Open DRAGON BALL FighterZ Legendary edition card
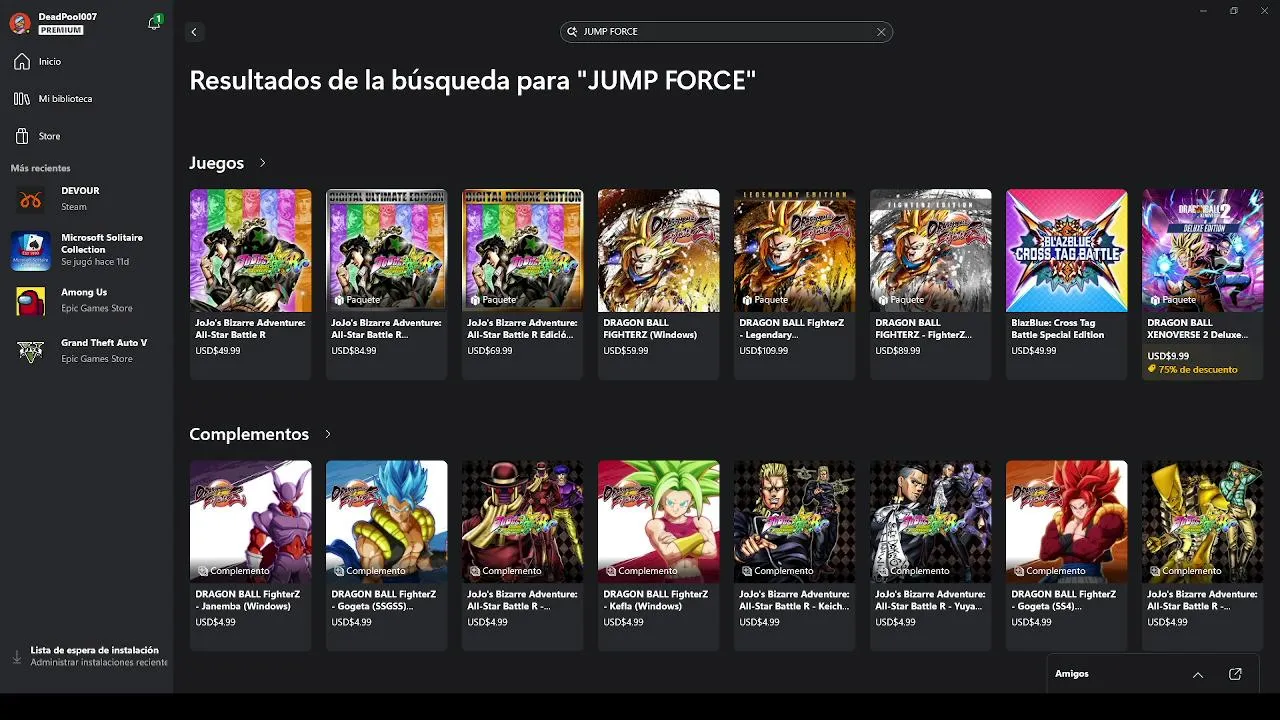The height and width of the screenshot is (720, 1280). [794, 284]
